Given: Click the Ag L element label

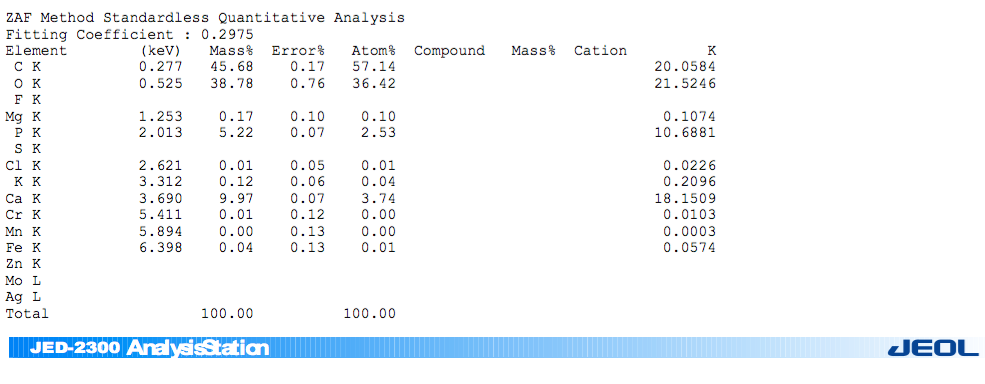Looking at the screenshot, I should (x=23, y=297).
